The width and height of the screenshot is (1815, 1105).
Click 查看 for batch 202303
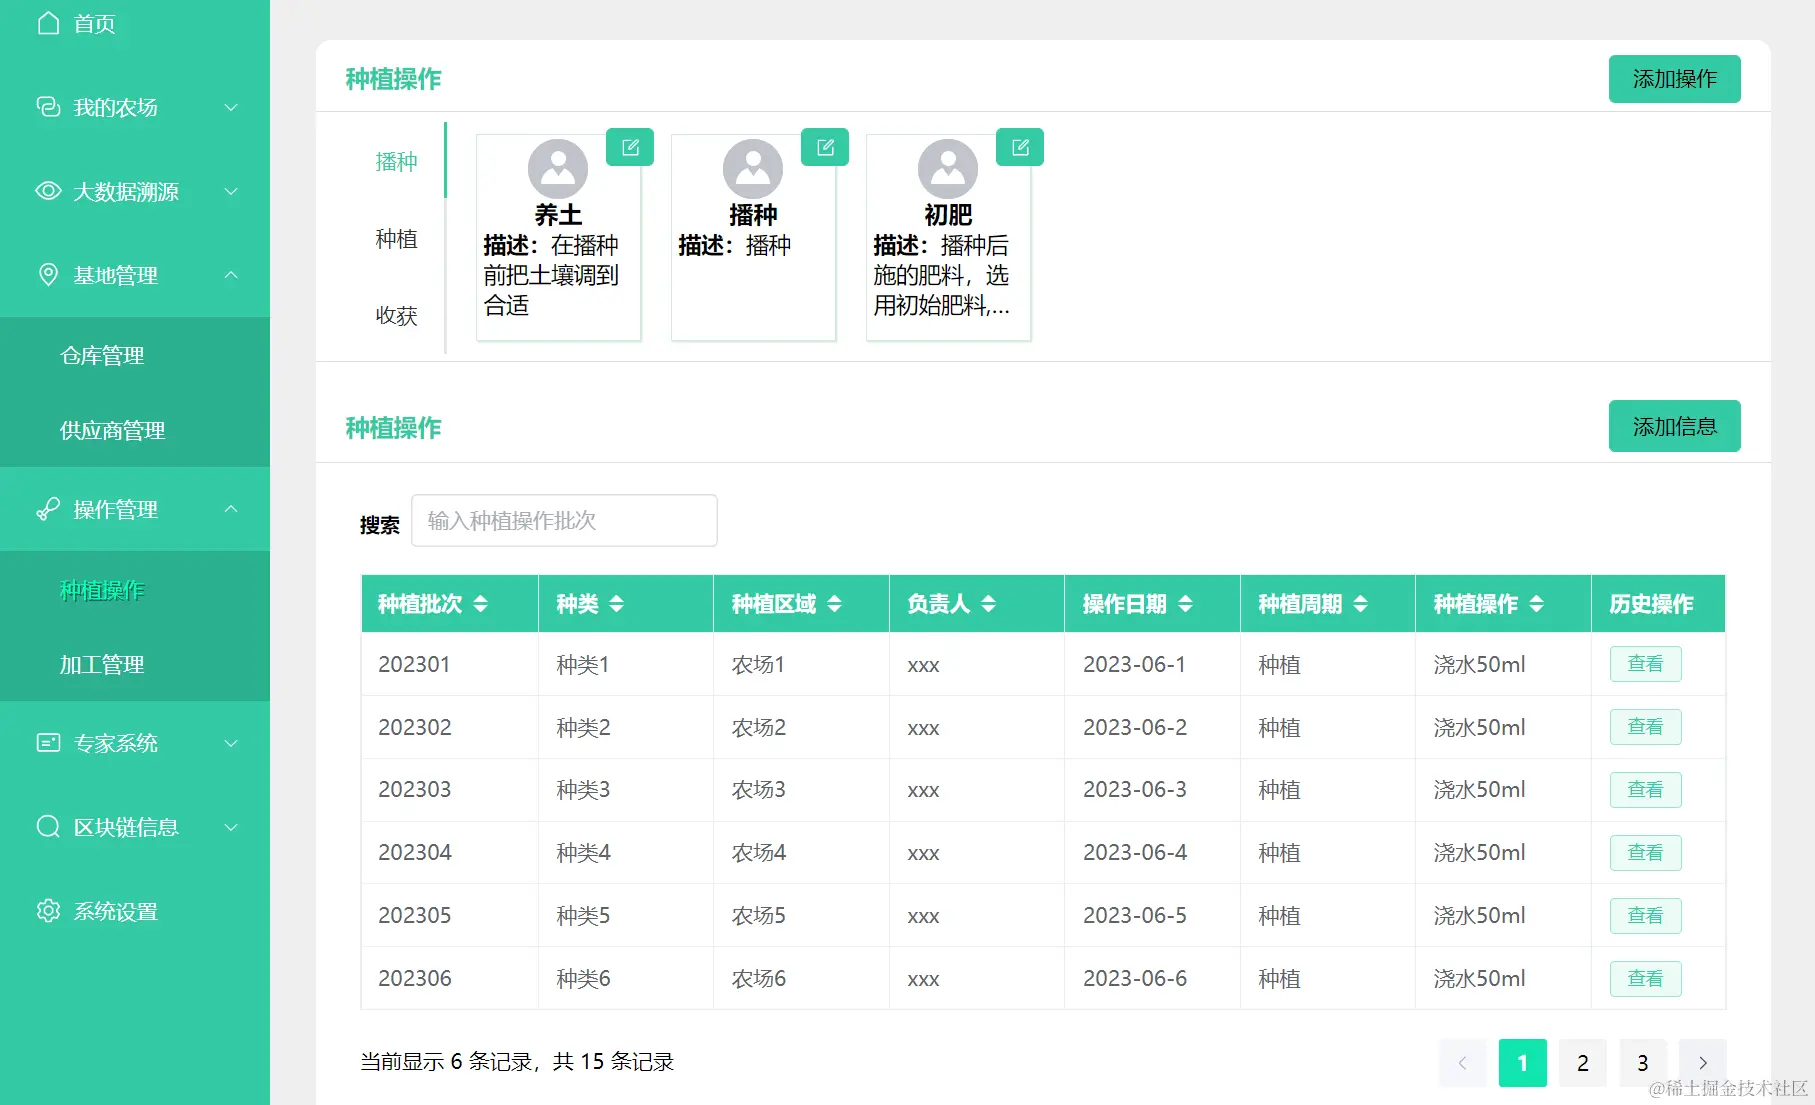tap(1644, 789)
